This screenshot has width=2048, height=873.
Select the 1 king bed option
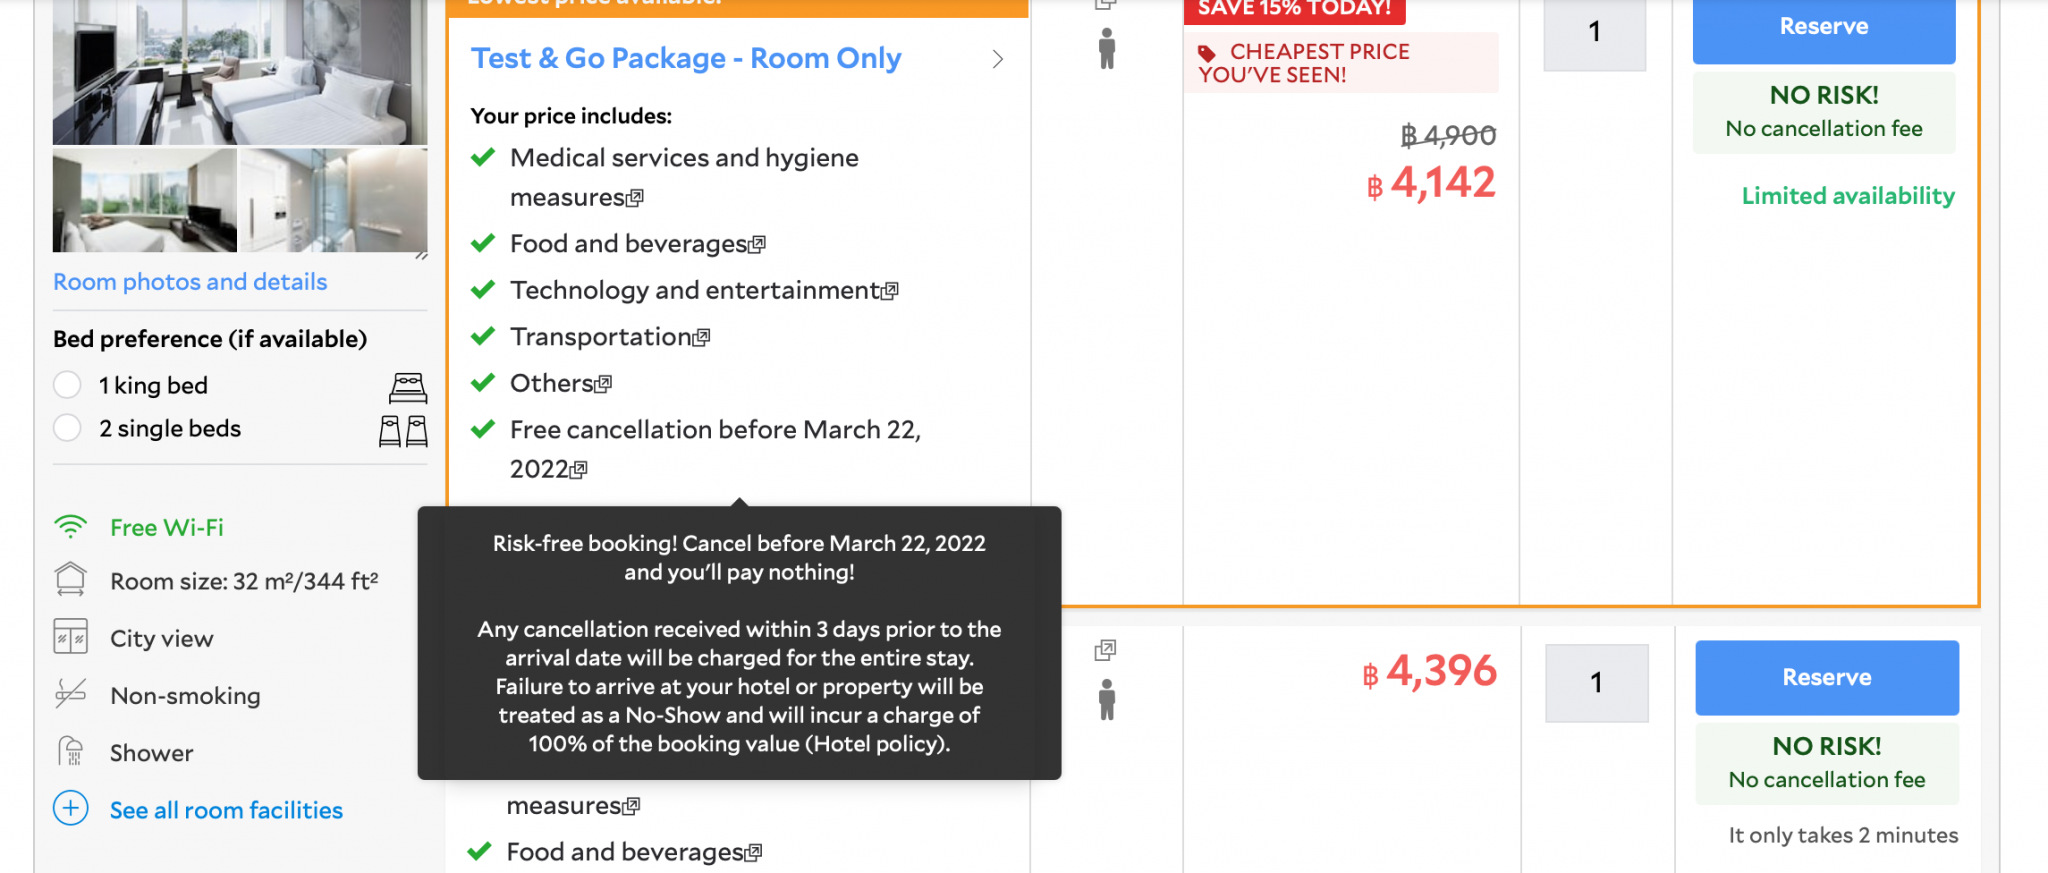click(67, 385)
